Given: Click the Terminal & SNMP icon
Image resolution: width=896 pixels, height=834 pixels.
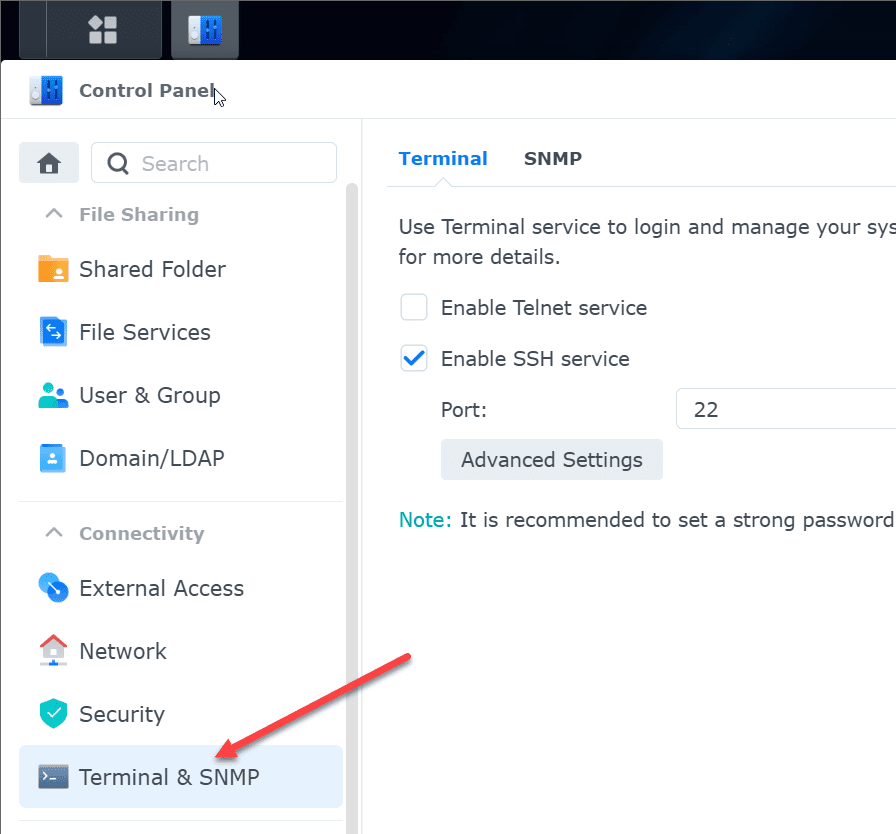Looking at the screenshot, I should pos(53,777).
